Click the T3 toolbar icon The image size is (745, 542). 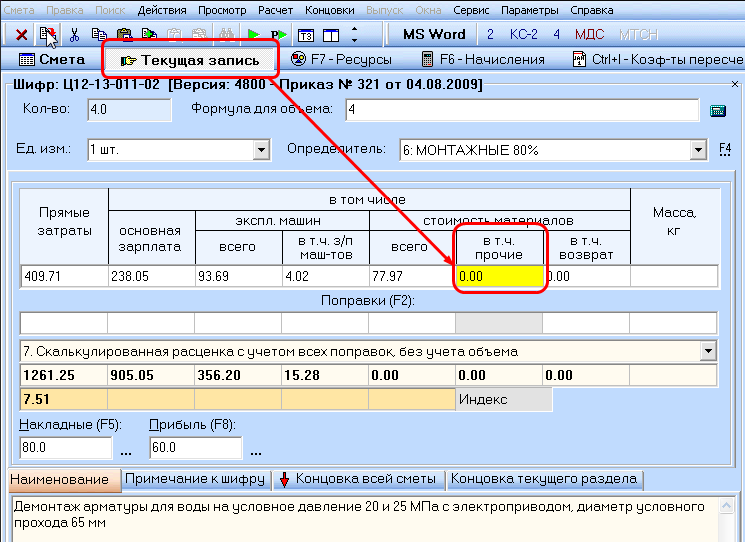click(306, 34)
